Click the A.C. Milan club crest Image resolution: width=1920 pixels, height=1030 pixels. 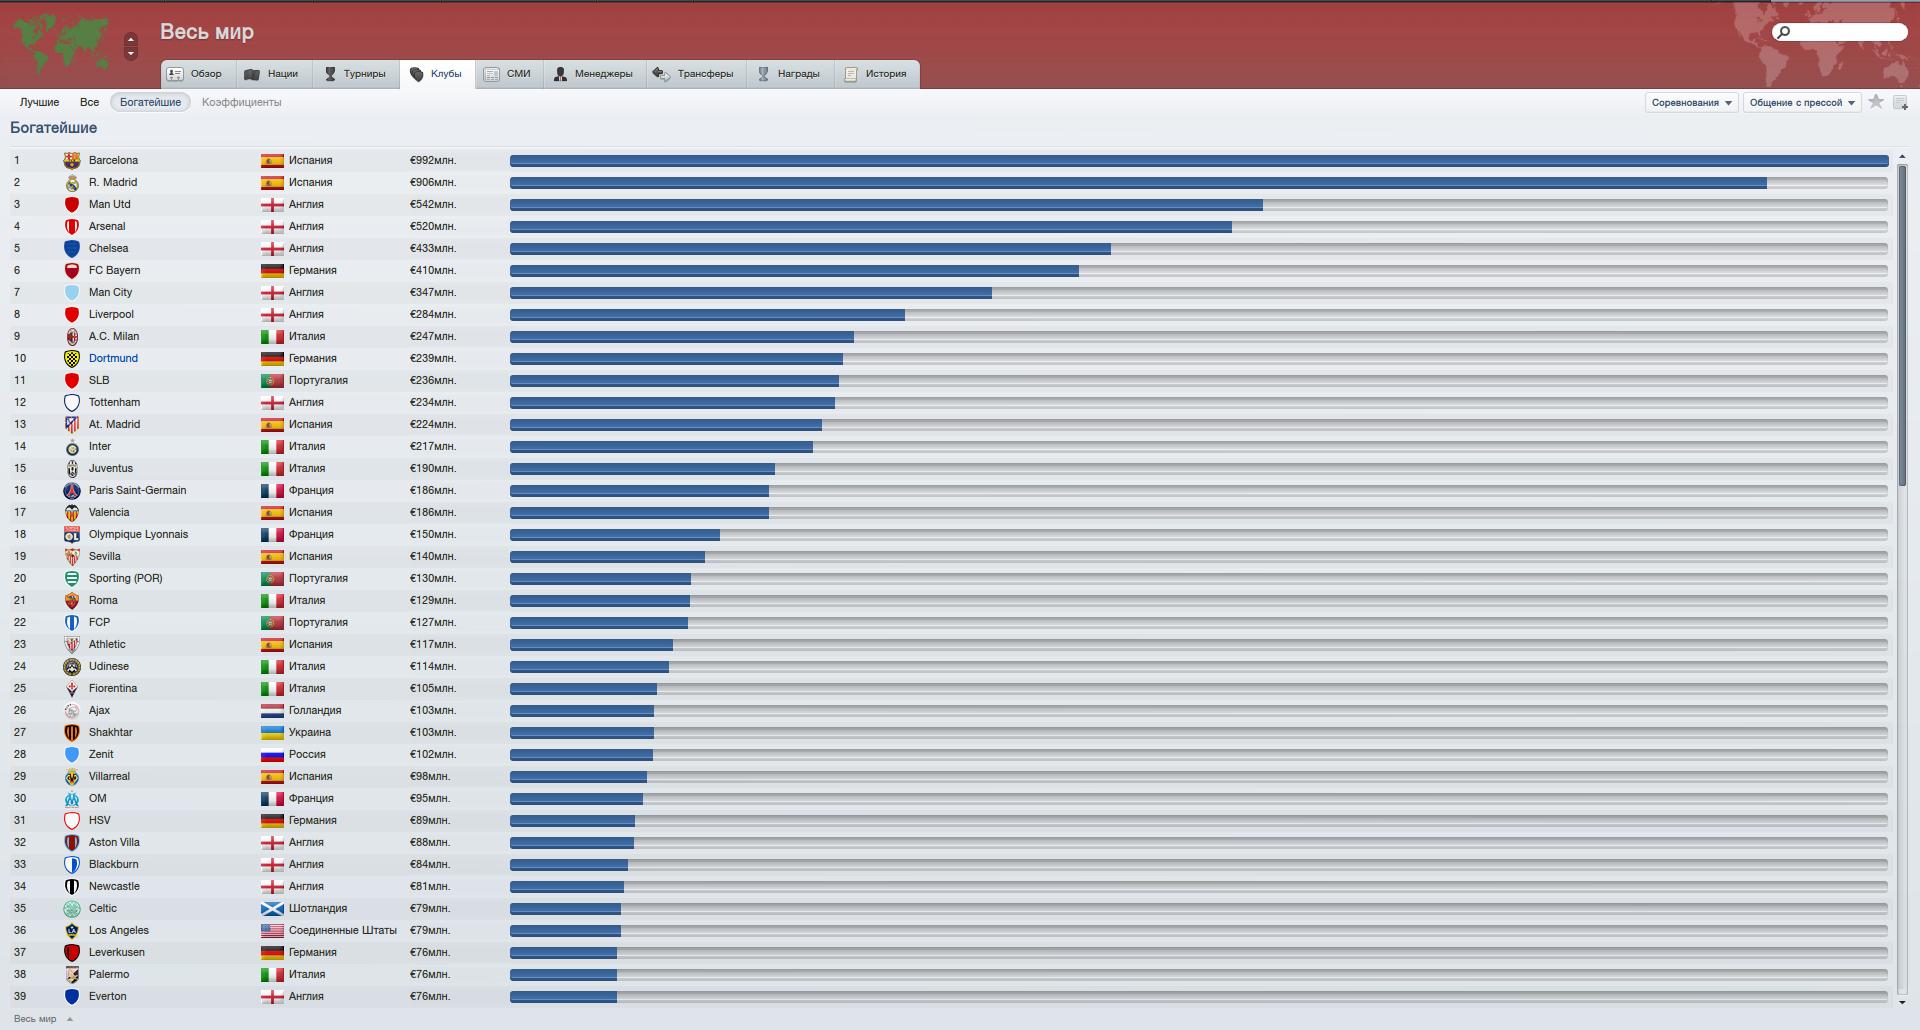[72, 336]
